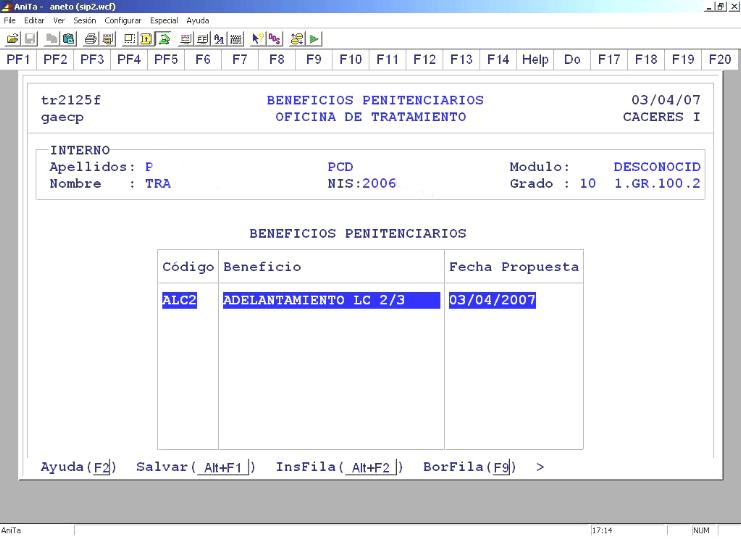Click the copy icon in toolbar

click(51, 38)
